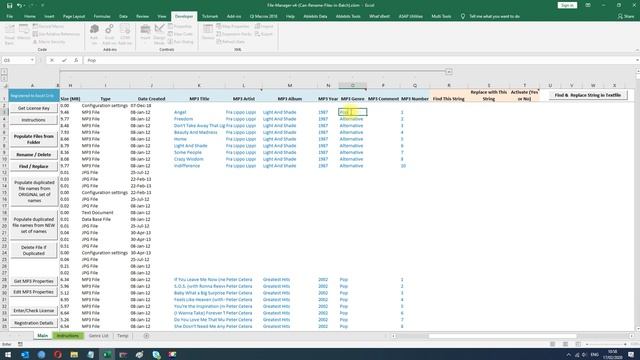Screen dimensions: 640x360
Task: Toggle the Design Mode icon
Action: (160, 34)
